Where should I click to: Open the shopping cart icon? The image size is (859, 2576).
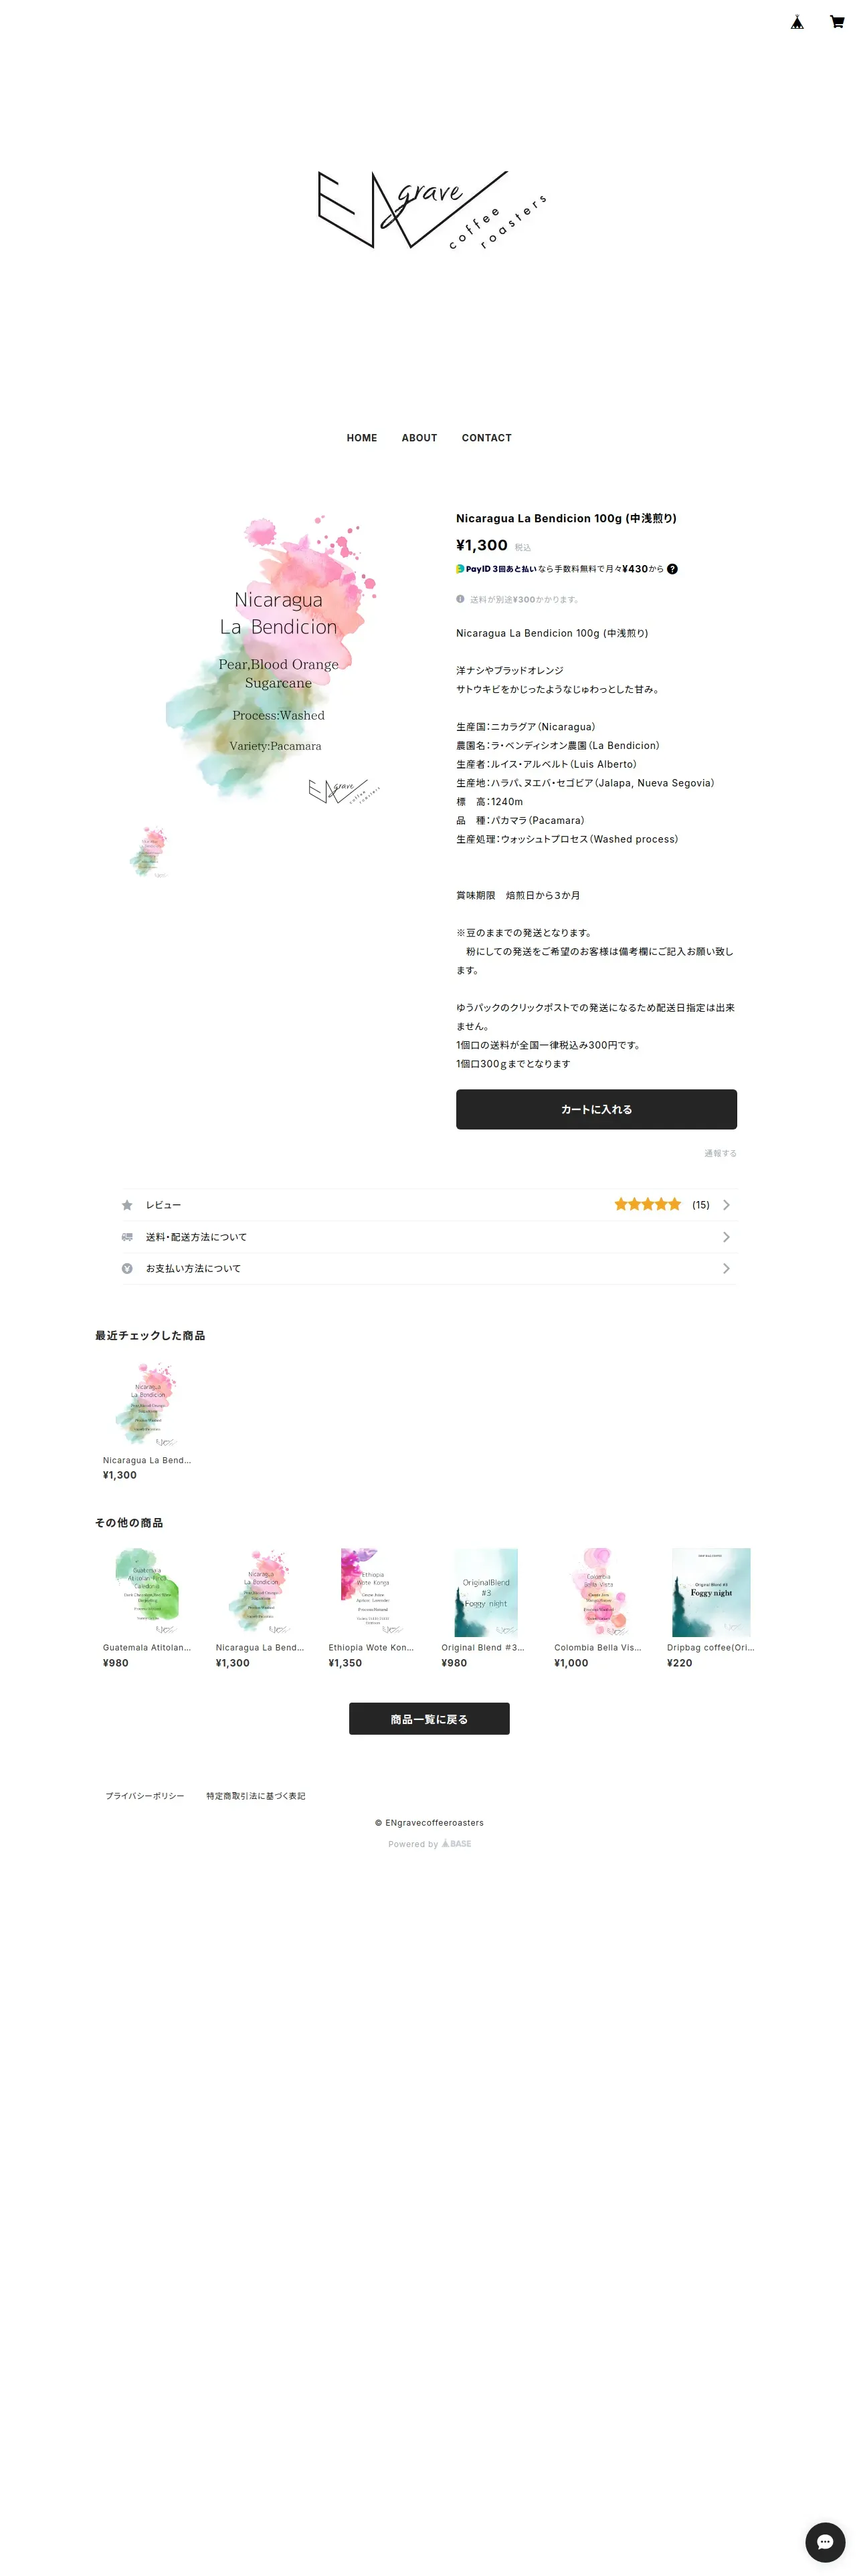click(836, 22)
